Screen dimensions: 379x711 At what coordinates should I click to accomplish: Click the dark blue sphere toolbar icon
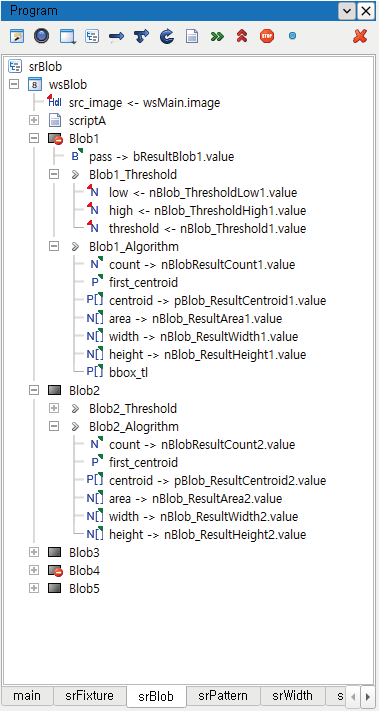tap(42, 36)
